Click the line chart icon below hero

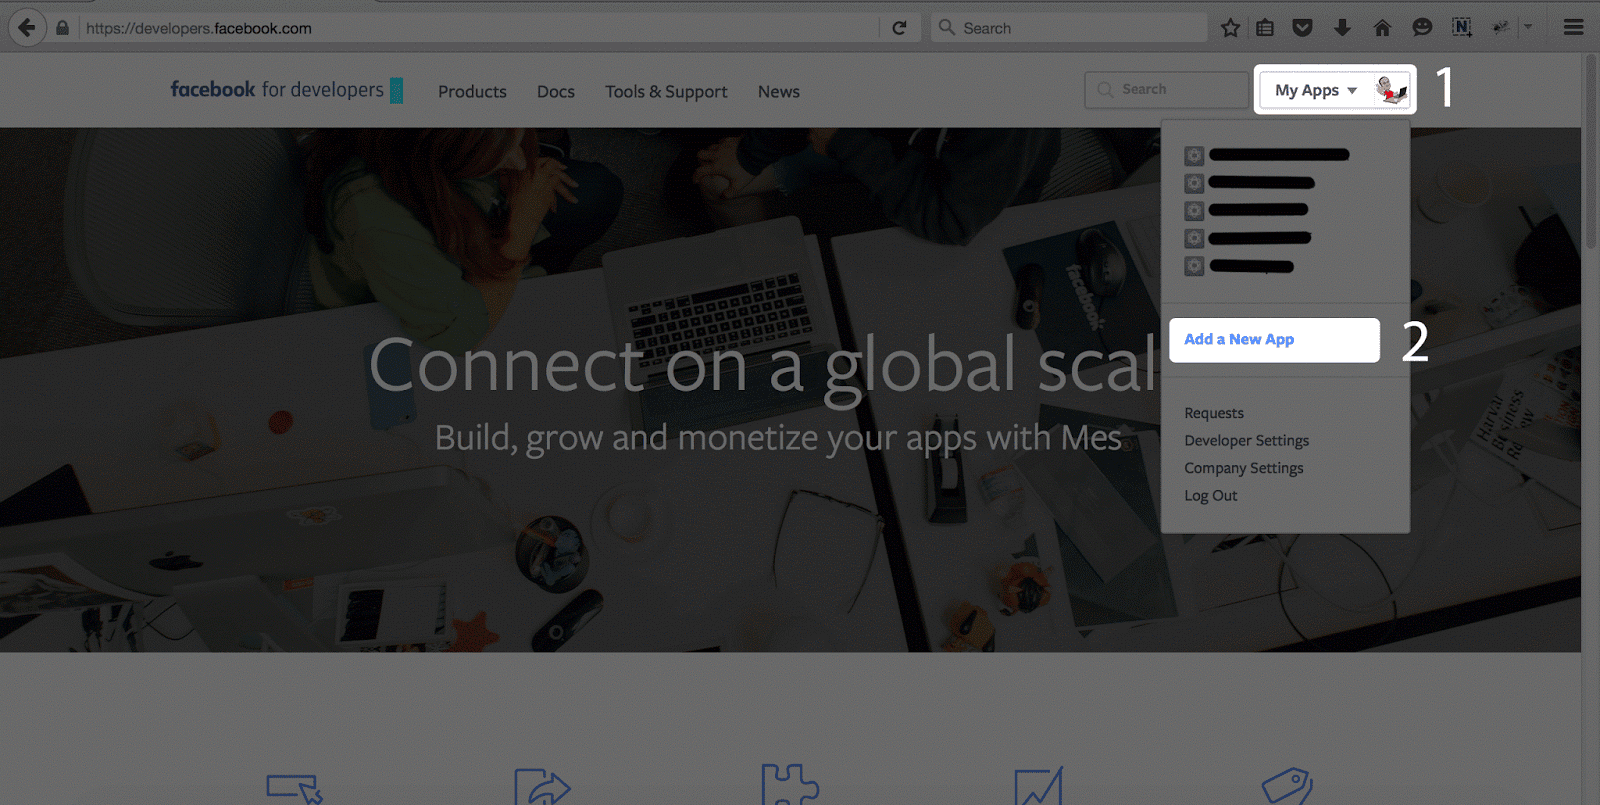[x=1039, y=786]
